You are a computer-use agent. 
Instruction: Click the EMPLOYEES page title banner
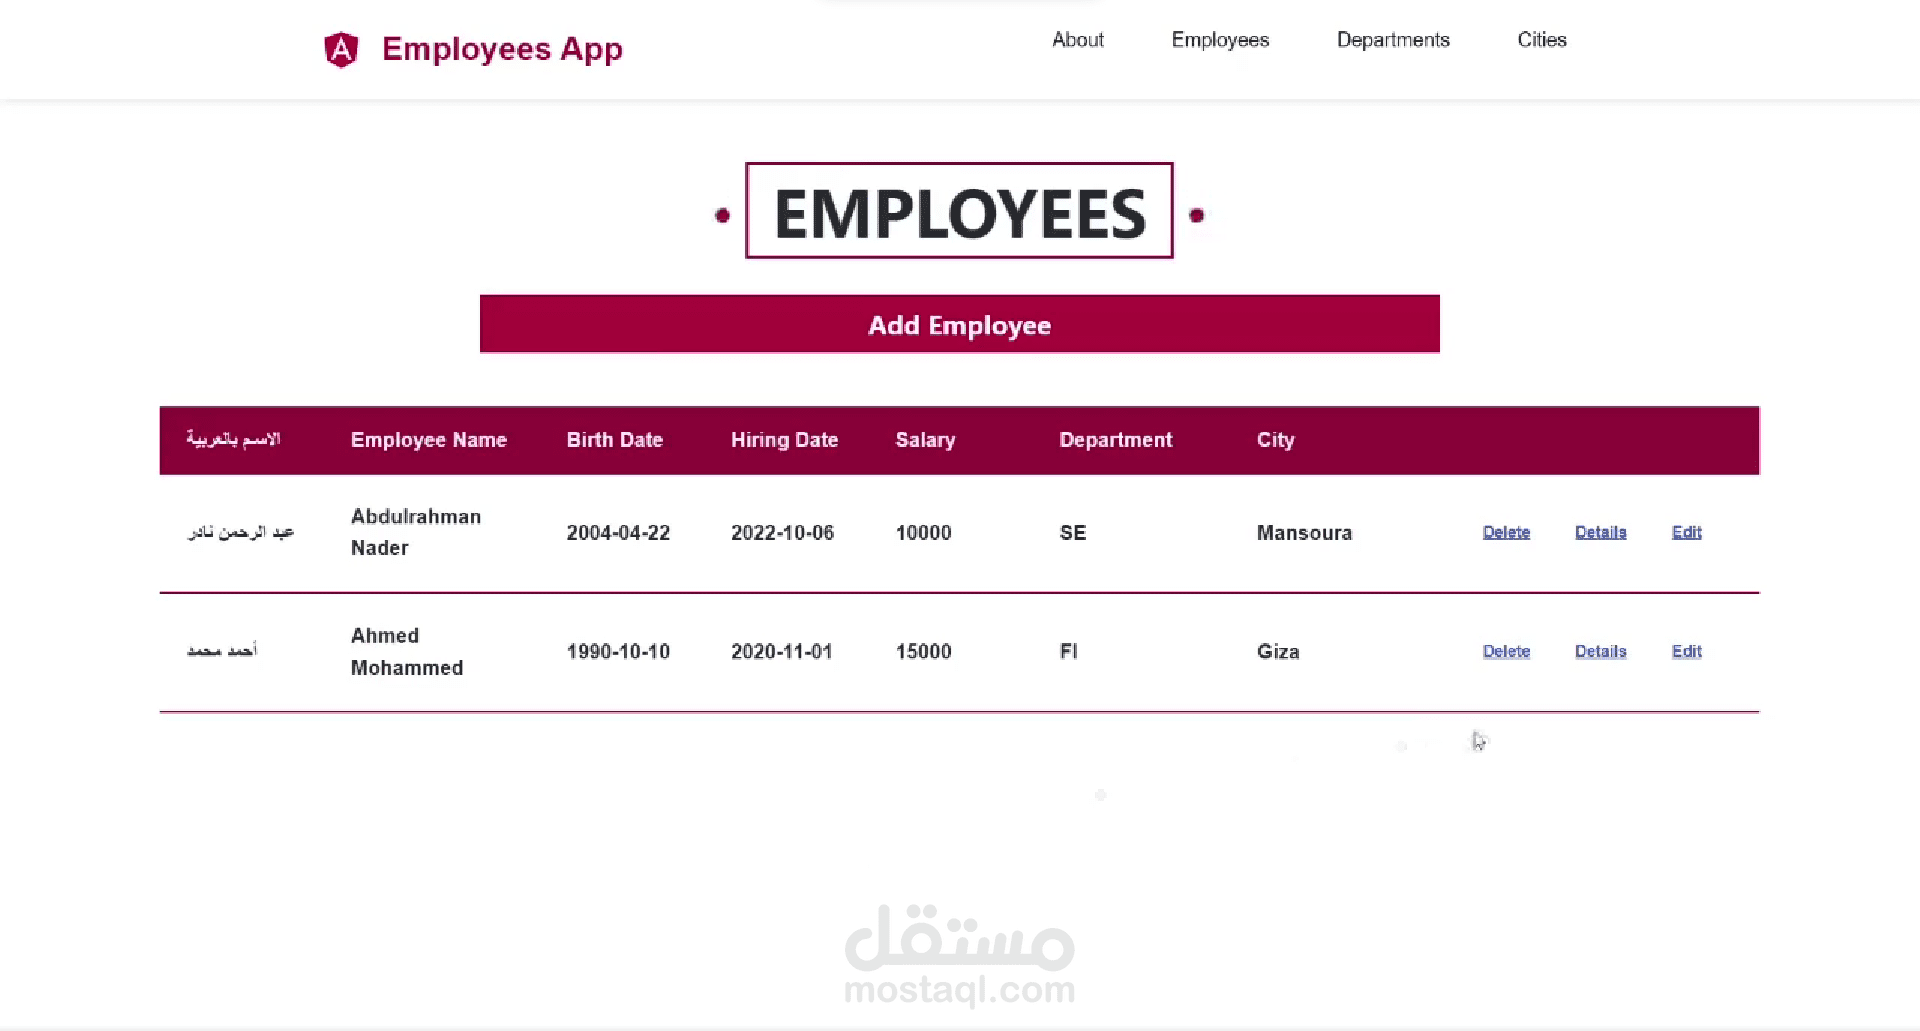point(958,211)
